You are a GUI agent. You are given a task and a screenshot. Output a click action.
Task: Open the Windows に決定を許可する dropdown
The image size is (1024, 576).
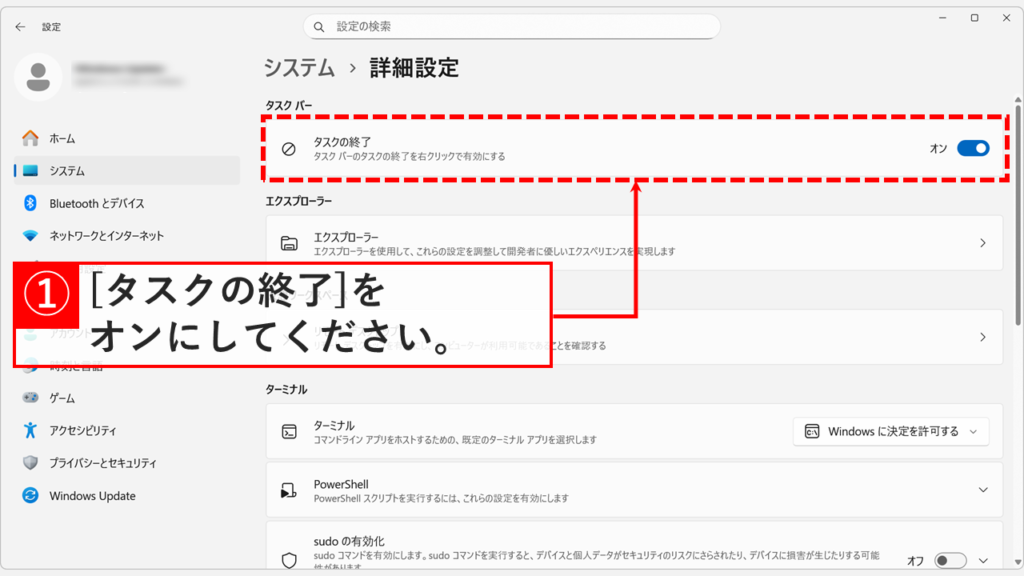890,432
